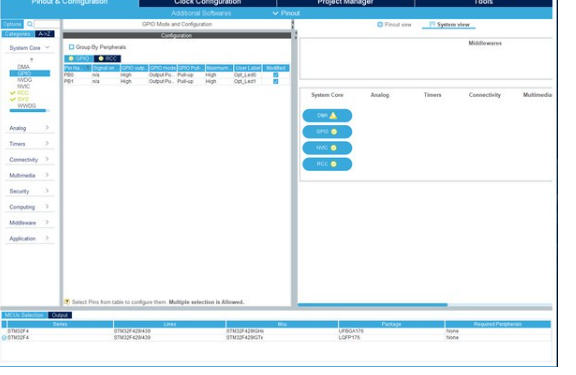The width and height of the screenshot is (576, 375).
Task: Expand the Analog category
Action: tap(29, 128)
